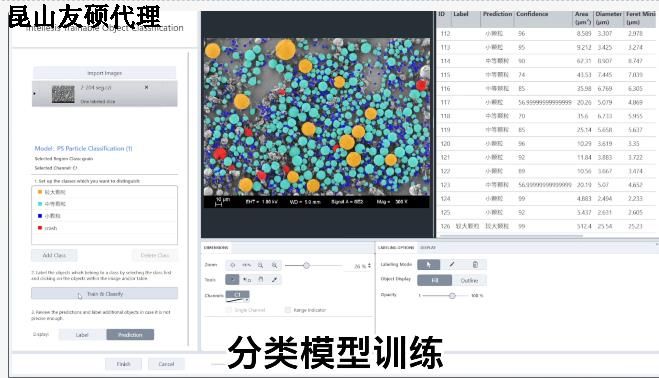Viewport: 659px width, 378px height.
Task: Switch object display to Outline
Action: pos(469,280)
